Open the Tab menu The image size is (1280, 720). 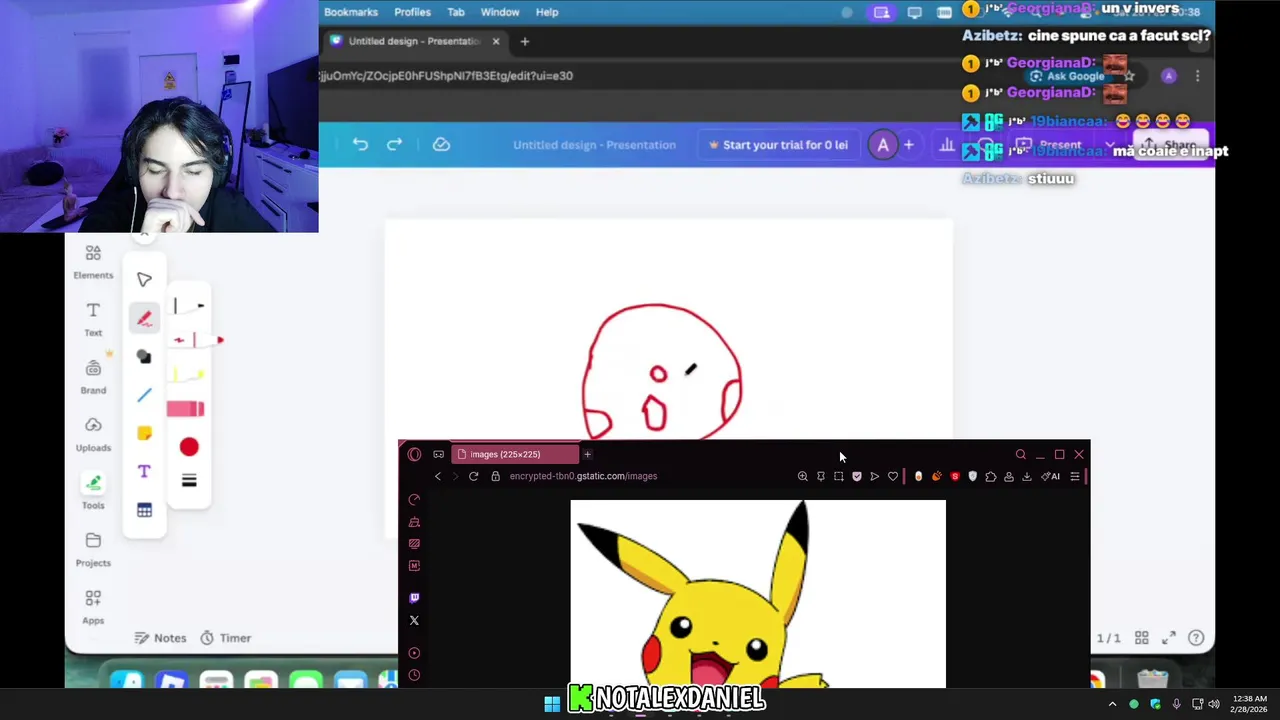456,12
